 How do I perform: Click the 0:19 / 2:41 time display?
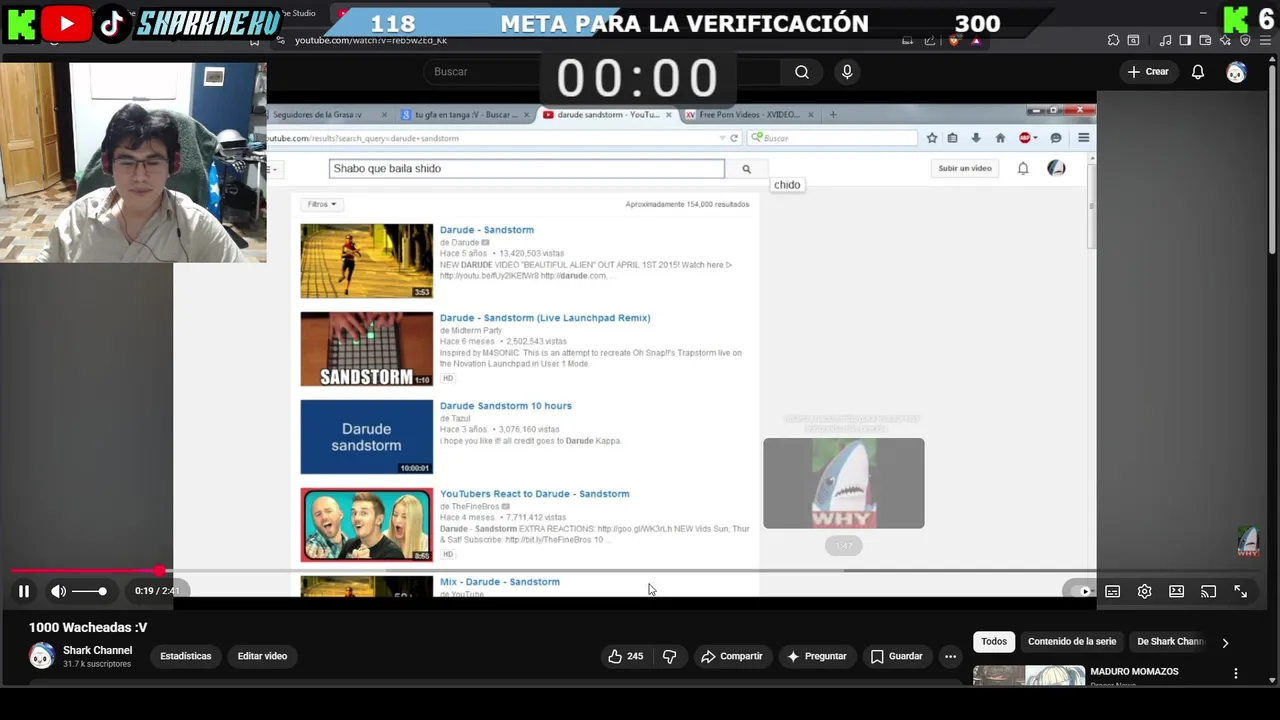pos(157,591)
